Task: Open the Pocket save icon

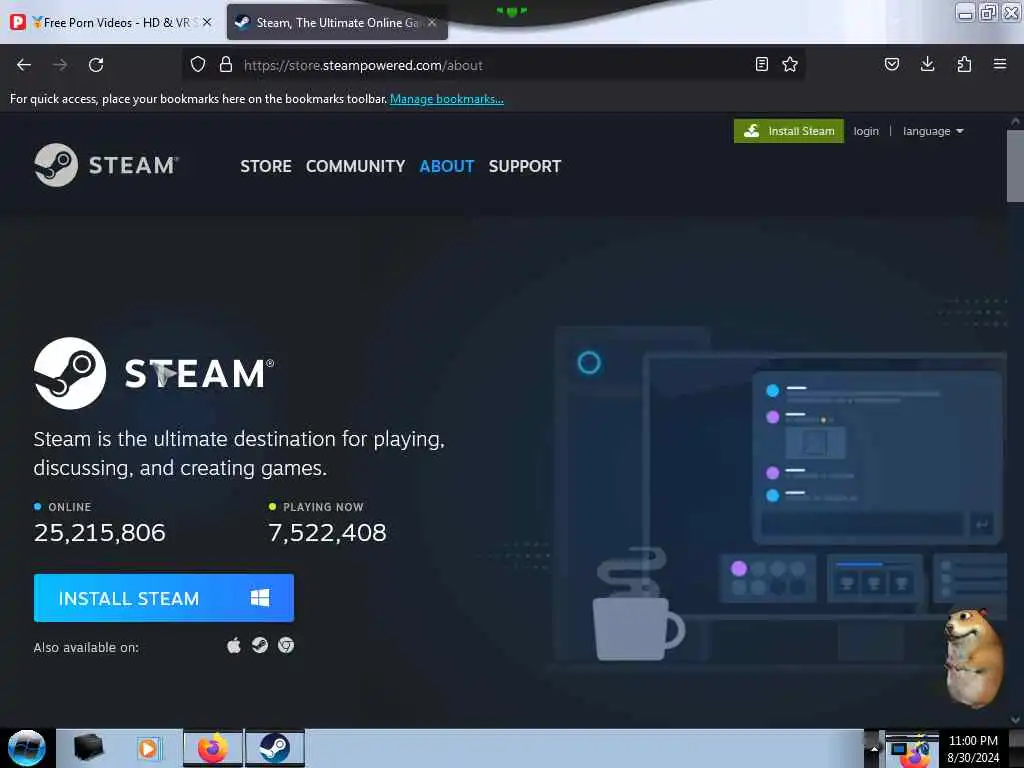Action: [x=892, y=64]
